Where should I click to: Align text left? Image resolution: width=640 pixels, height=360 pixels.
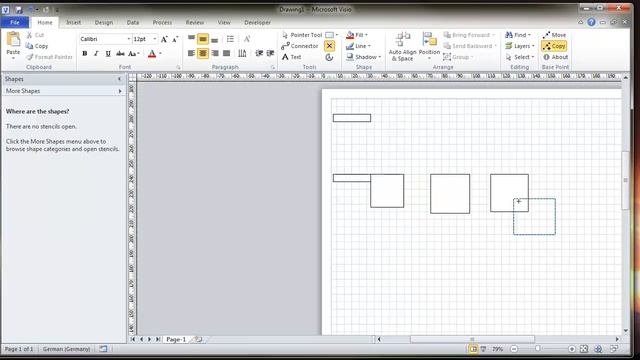pos(191,53)
